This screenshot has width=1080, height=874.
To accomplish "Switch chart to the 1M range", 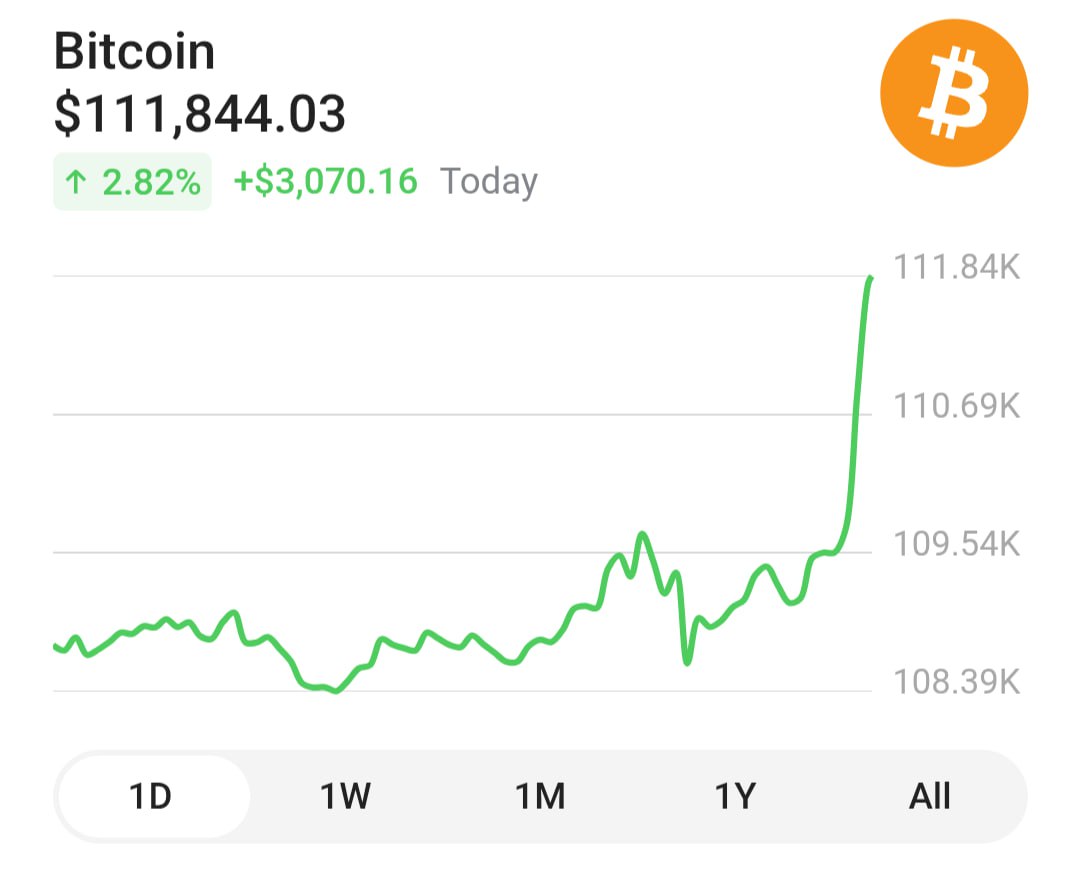I will pyautogui.click(x=541, y=796).
